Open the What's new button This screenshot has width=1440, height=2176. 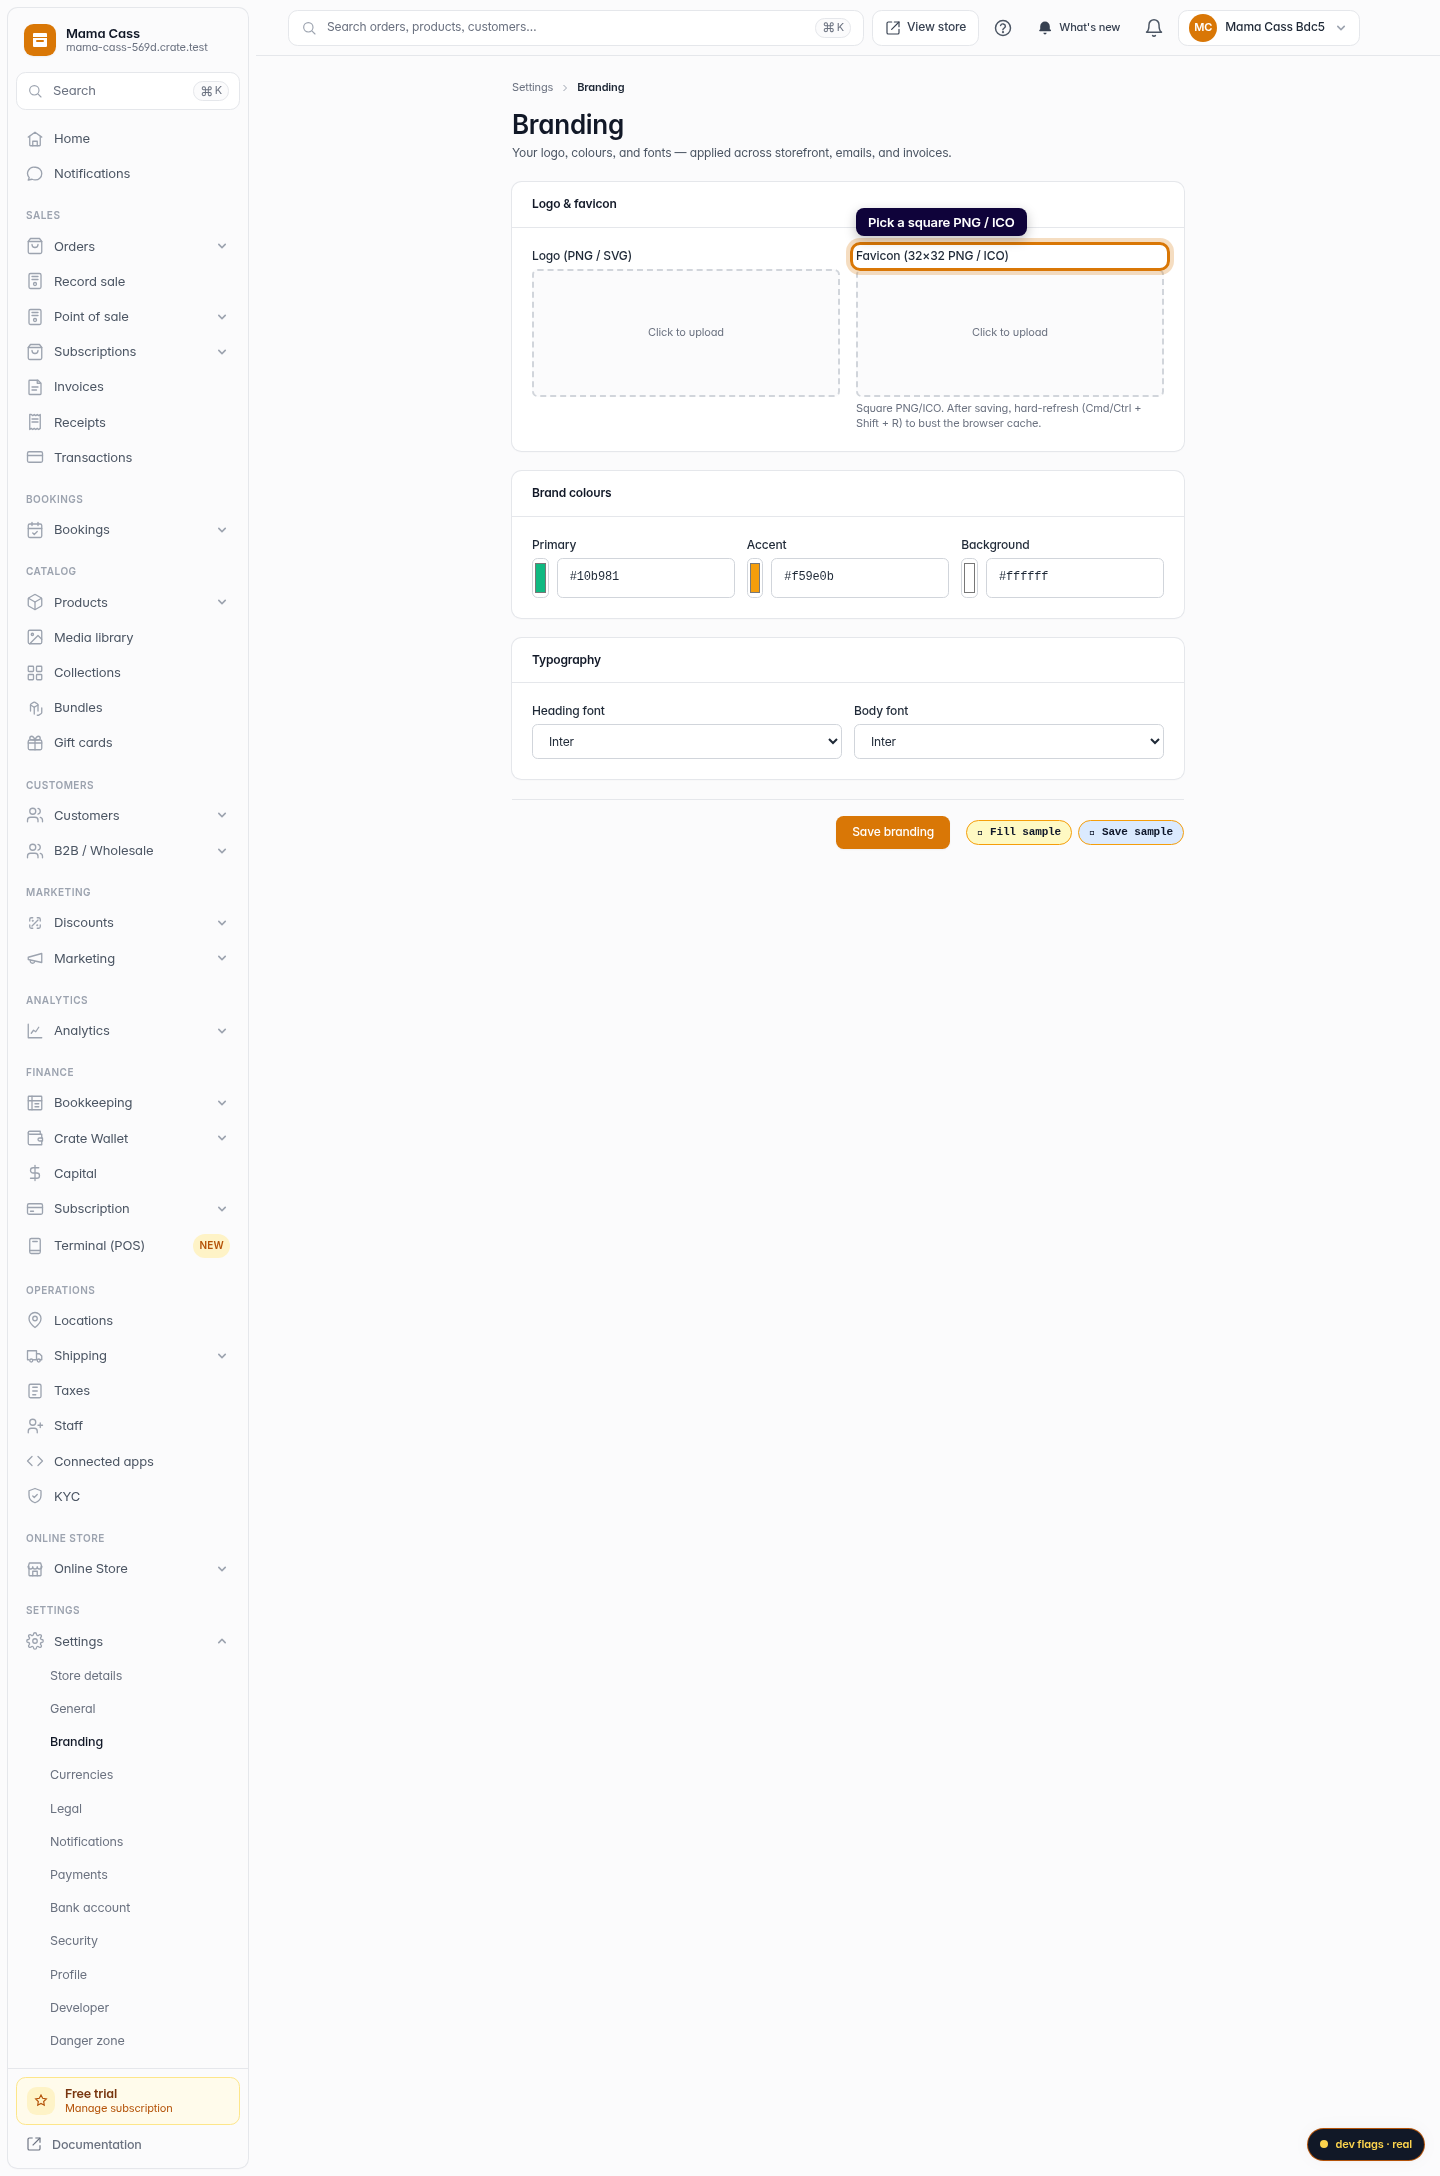pos(1079,28)
